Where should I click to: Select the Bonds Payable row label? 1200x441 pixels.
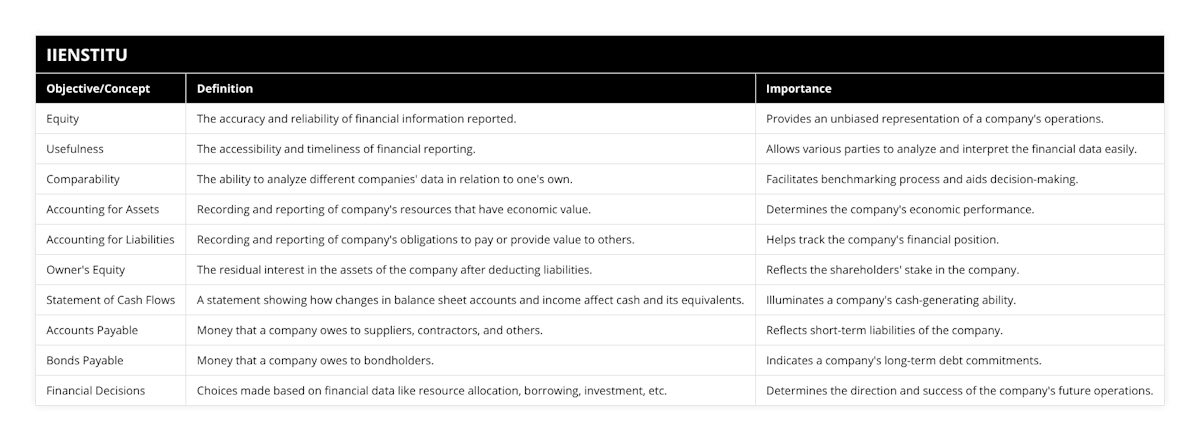pos(85,360)
